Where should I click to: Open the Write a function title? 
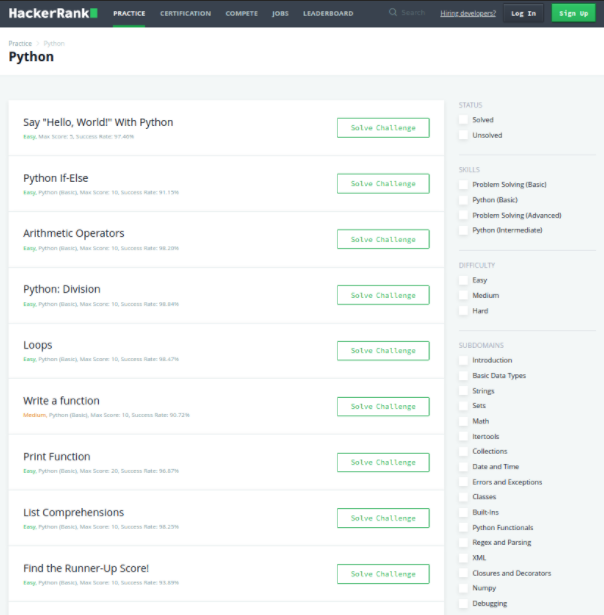point(61,401)
